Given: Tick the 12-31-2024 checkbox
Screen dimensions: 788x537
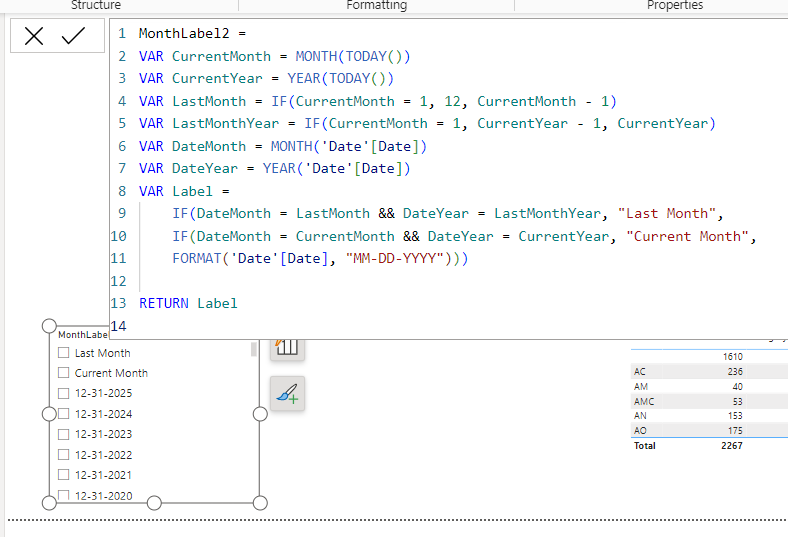Looking at the screenshot, I should (x=63, y=413).
